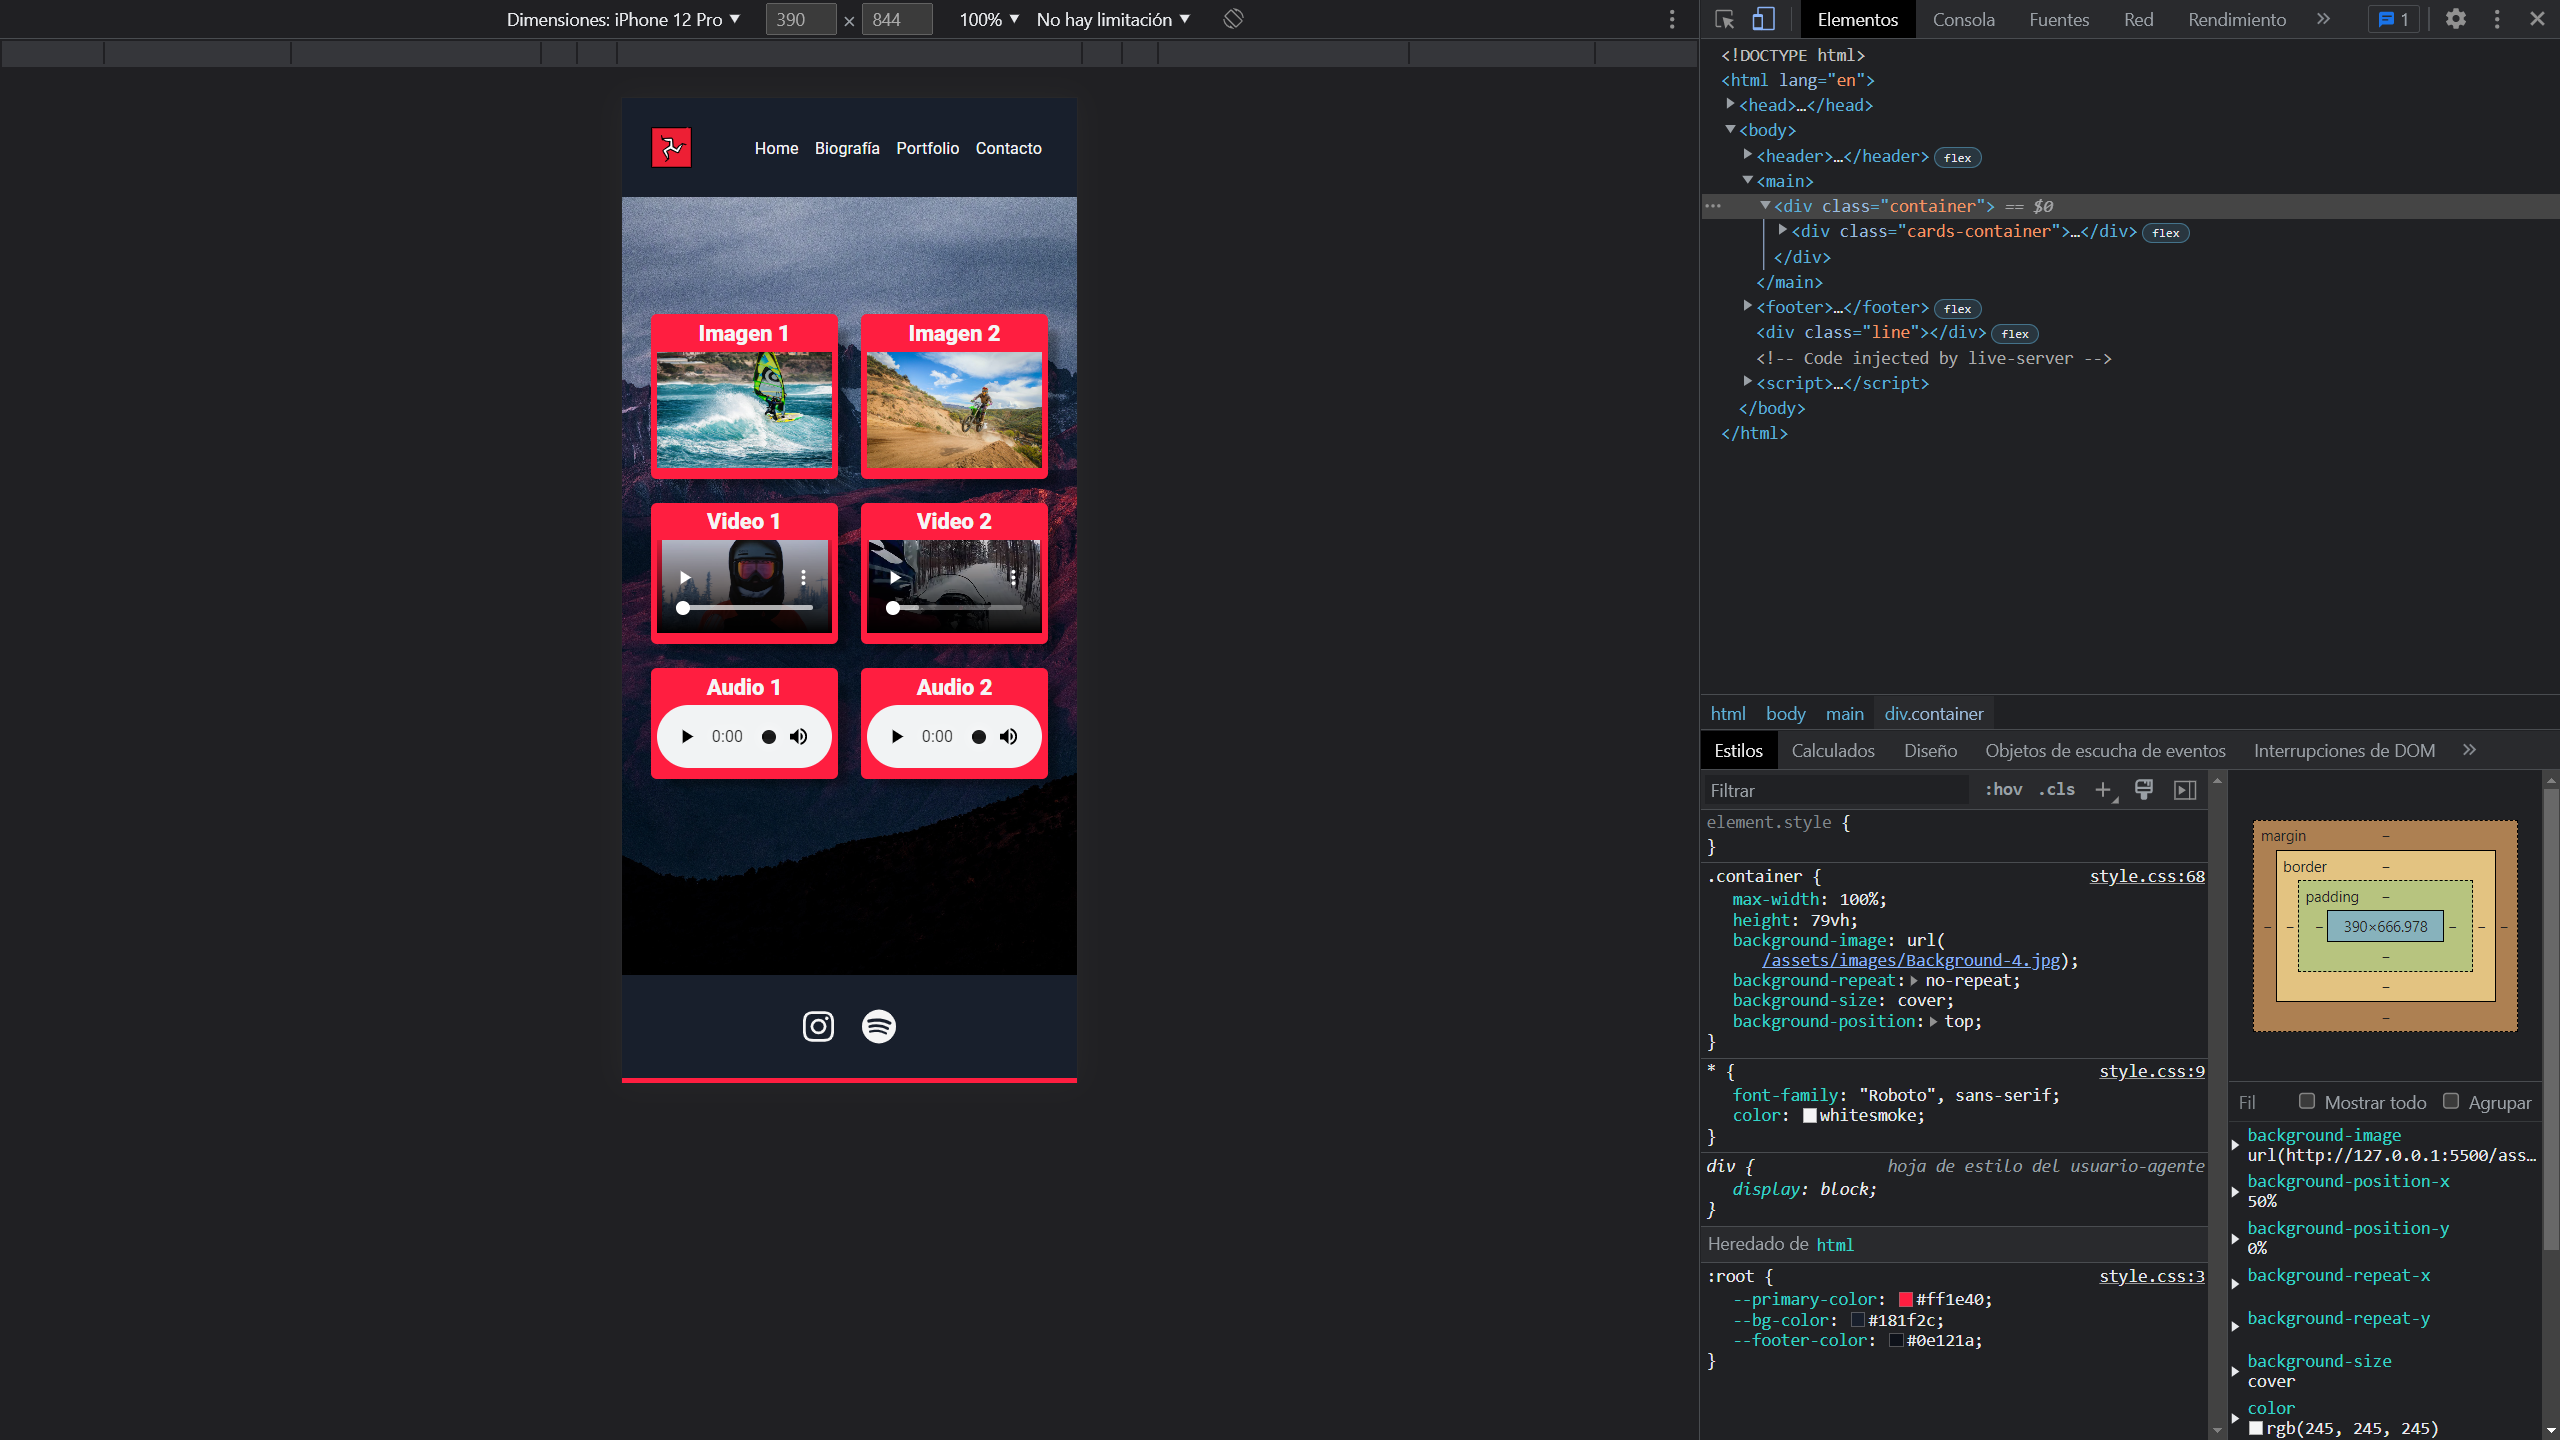This screenshot has height=1440, width=2560.
Task: Click the Audio 1 seek knob
Action: [769, 737]
